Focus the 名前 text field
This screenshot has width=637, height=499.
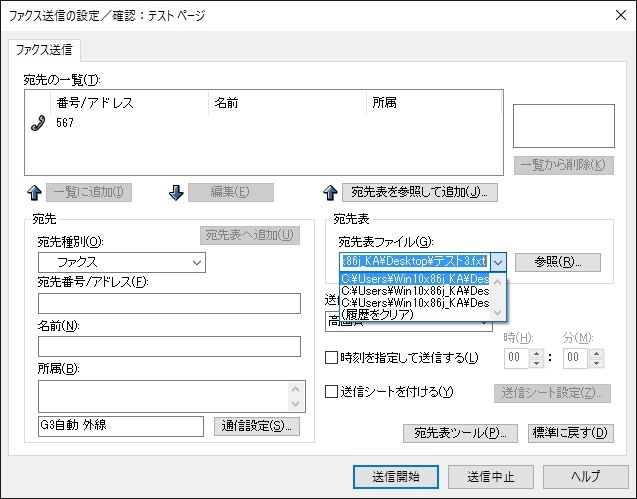(169, 346)
